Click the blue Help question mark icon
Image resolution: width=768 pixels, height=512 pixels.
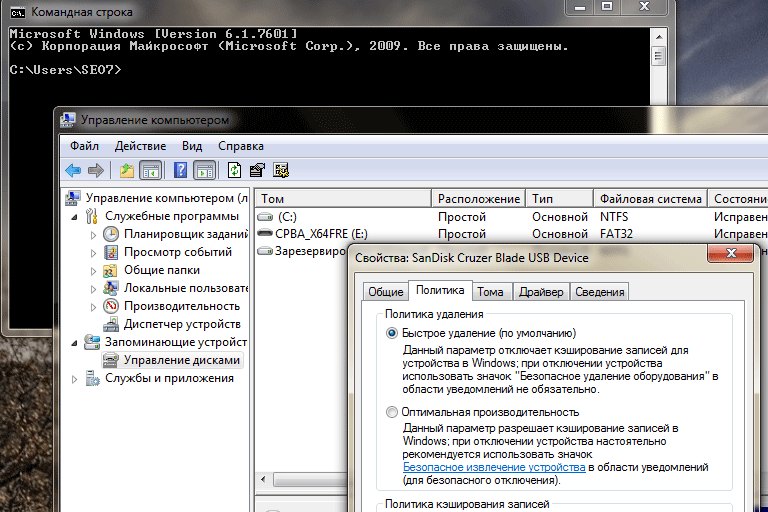click(180, 170)
